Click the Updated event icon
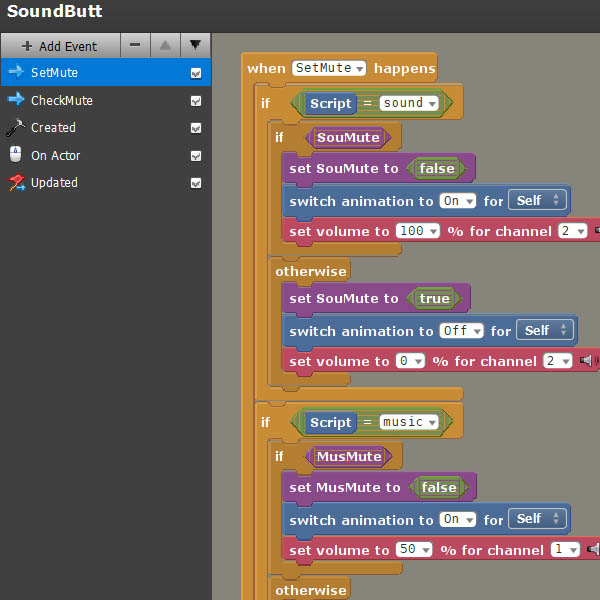The image size is (600, 600). pos(15,183)
